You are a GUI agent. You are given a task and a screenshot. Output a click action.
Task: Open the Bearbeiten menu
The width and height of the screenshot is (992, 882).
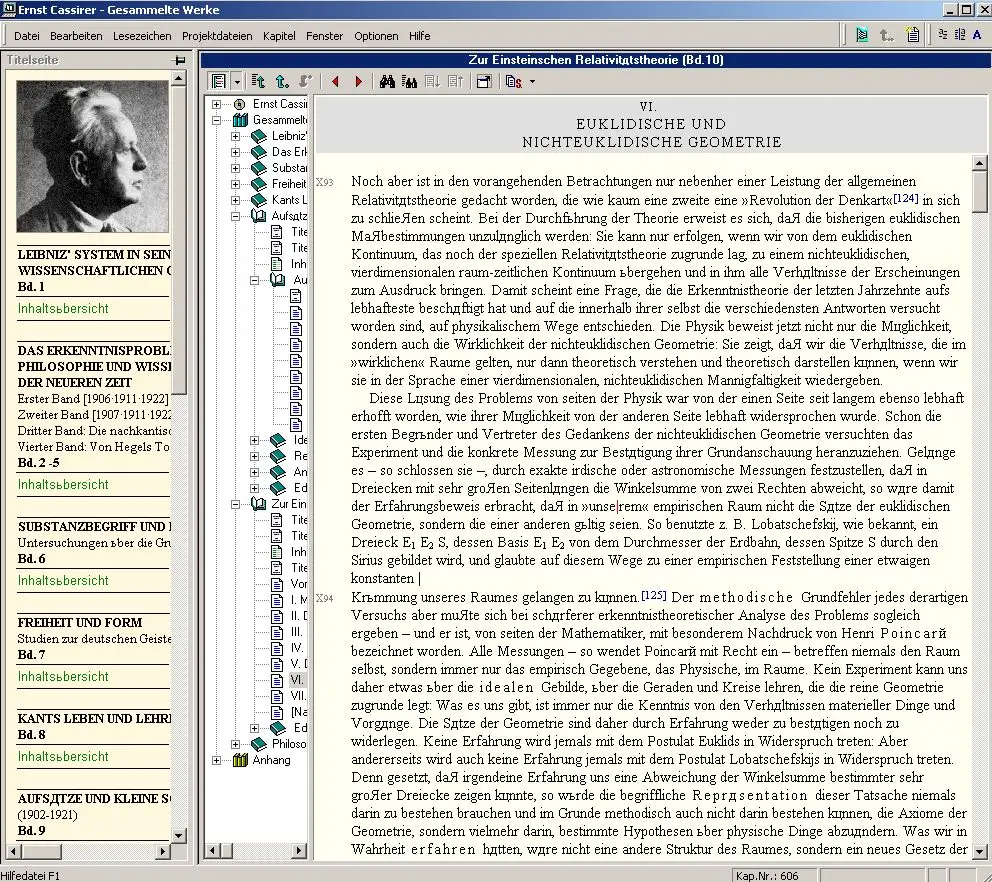pyautogui.click(x=76, y=36)
